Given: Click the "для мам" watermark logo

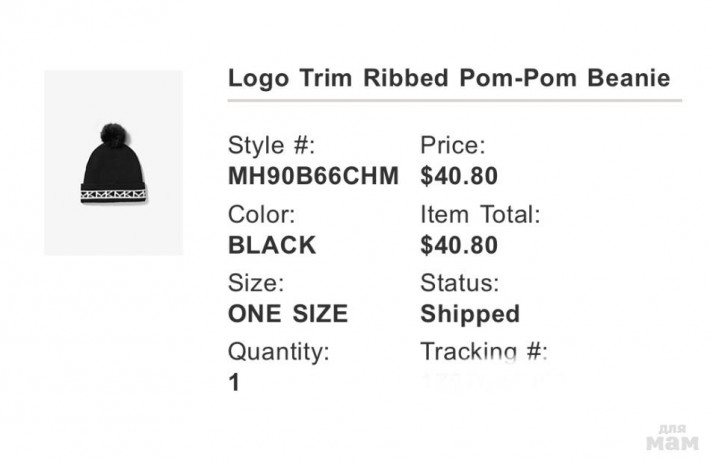Looking at the screenshot, I should coord(671,435).
